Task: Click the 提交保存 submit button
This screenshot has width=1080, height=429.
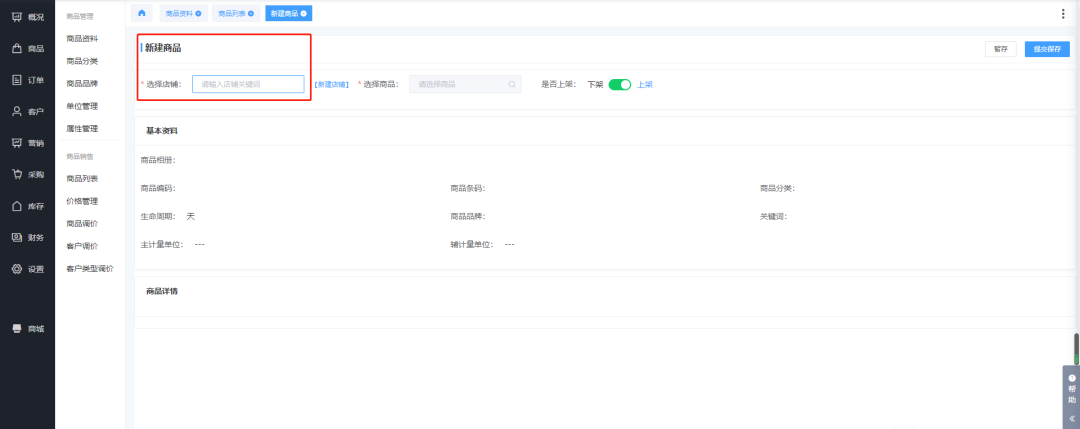Action: (1047, 49)
